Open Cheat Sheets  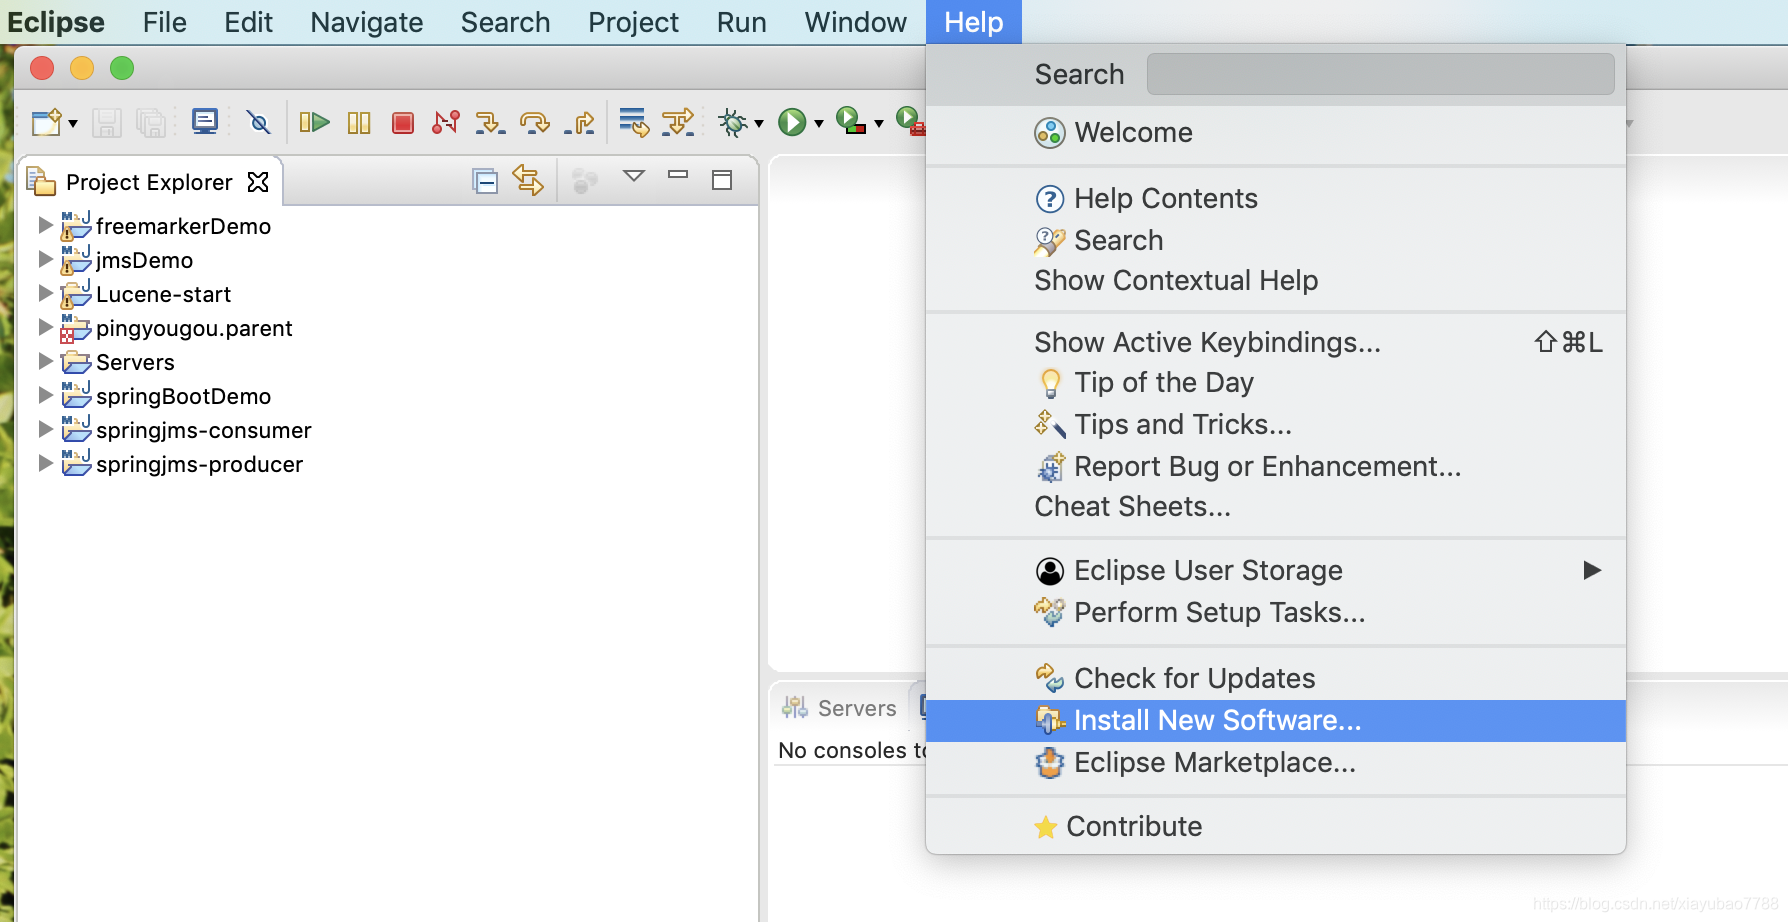[x=1275, y=507]
